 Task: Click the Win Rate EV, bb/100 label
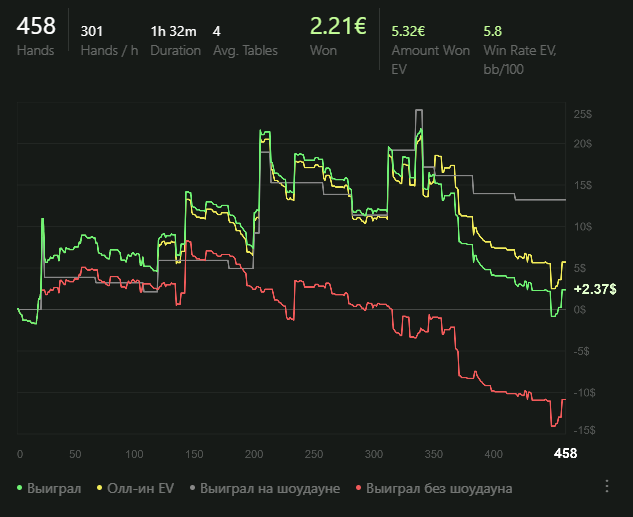click(520, 60)
